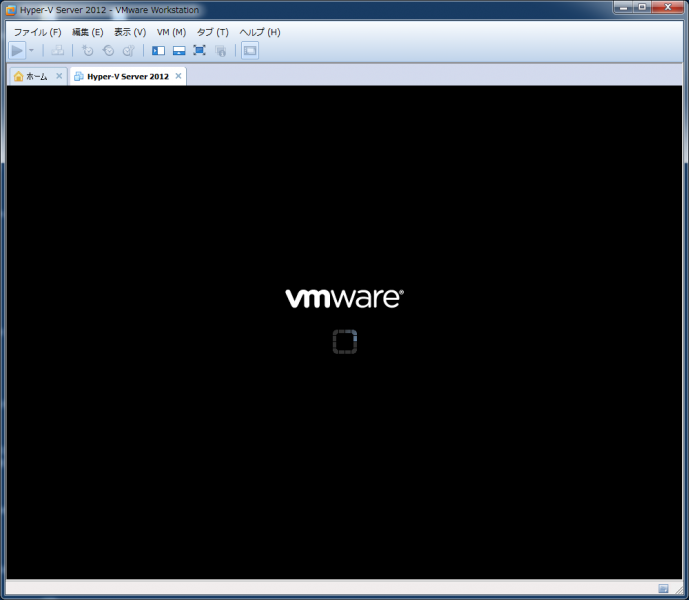The image size is (689, 600).
Task: Minimize the VMware Workstation window
Action: (623, 7)
